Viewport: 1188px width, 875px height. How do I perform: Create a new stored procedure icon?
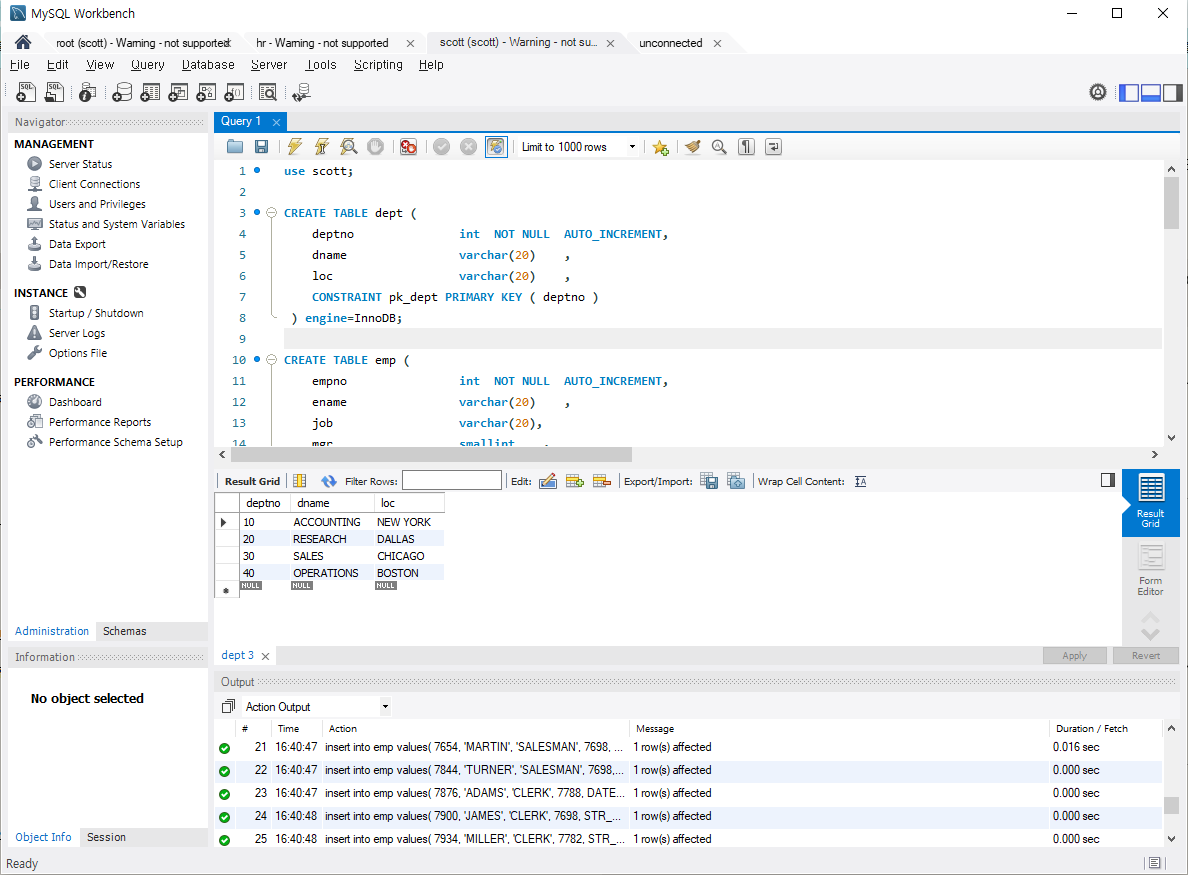pyautogui.click(x=206, y=92)
